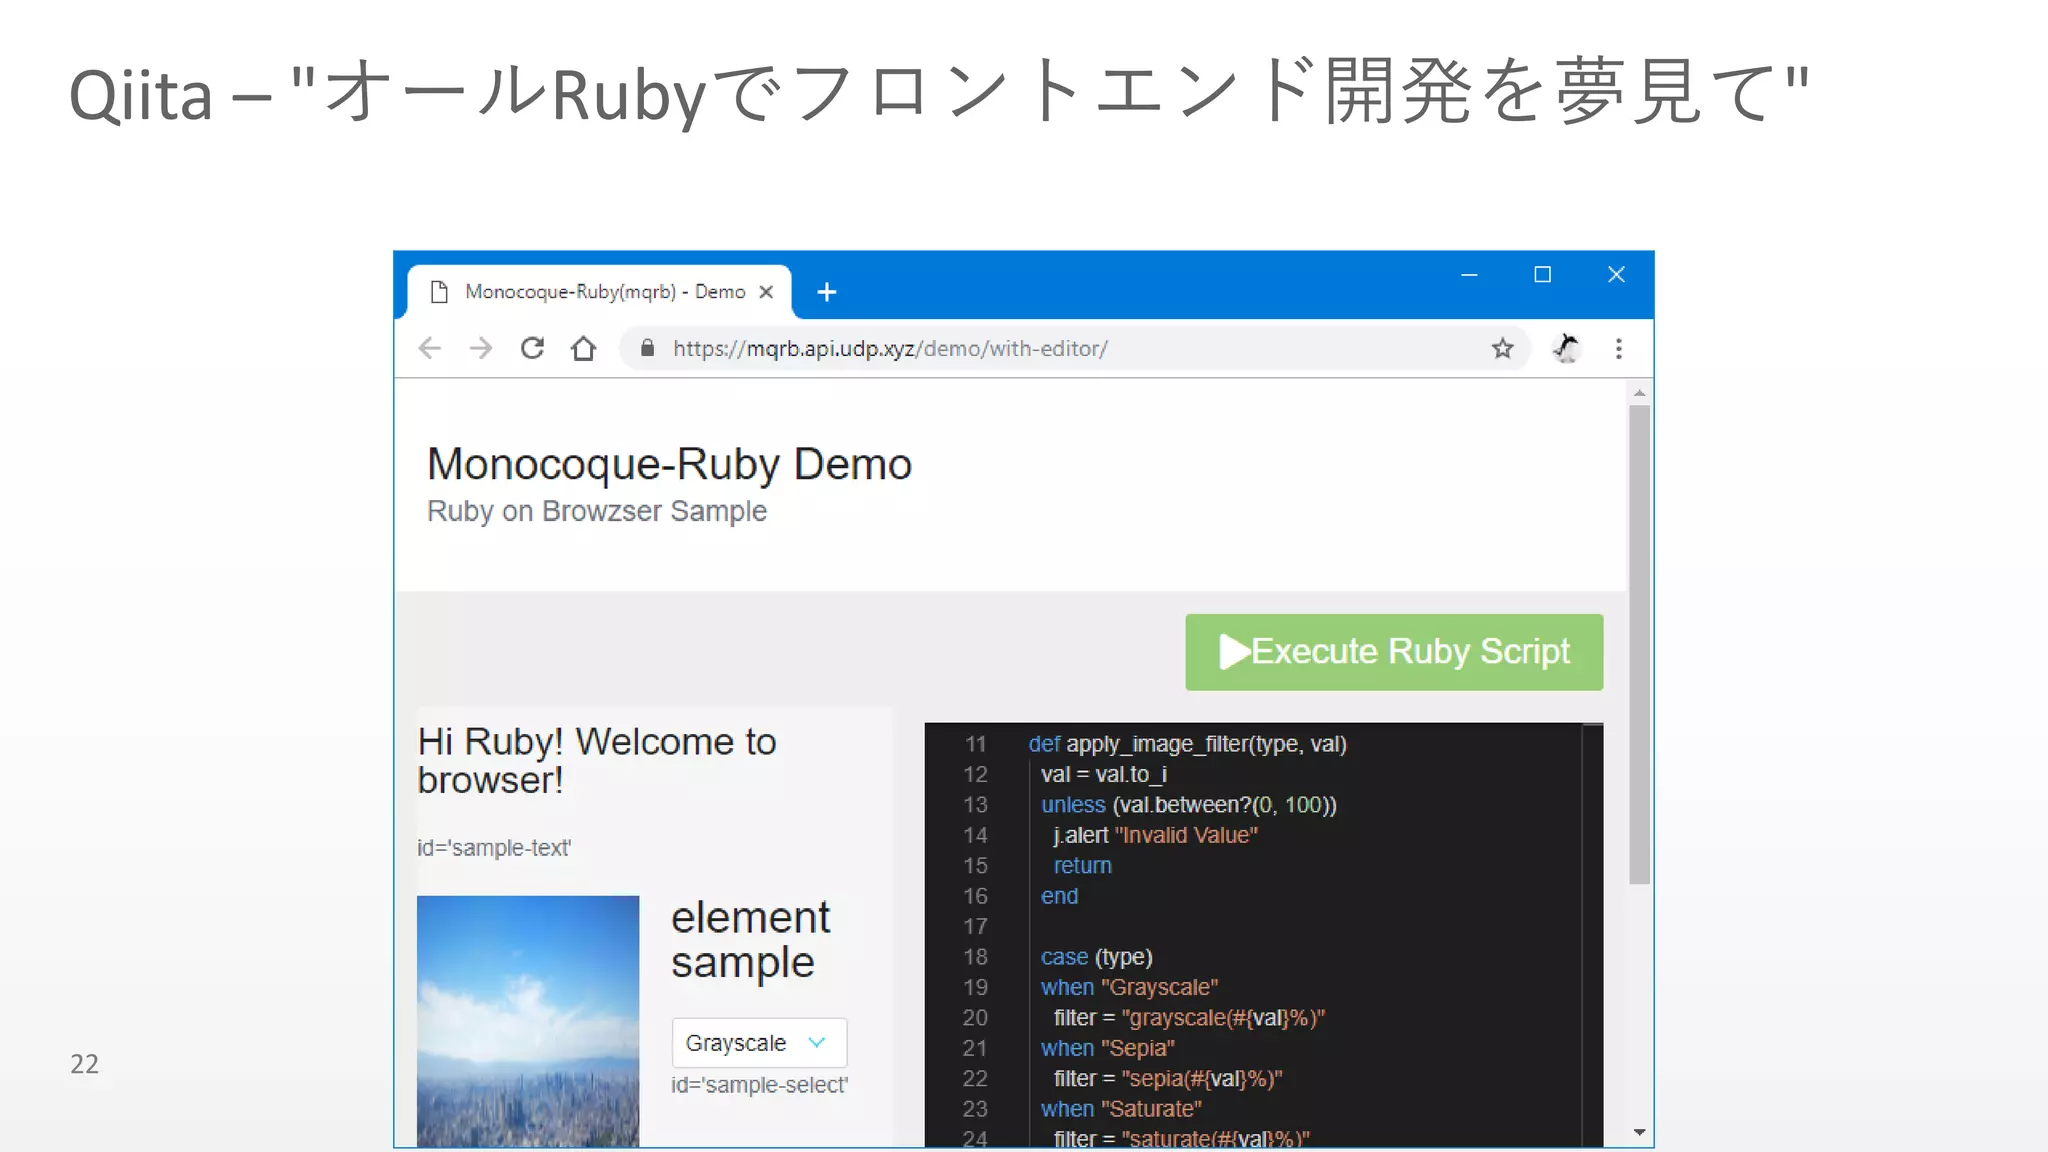Go back using browser back arrow

(430, 348)
